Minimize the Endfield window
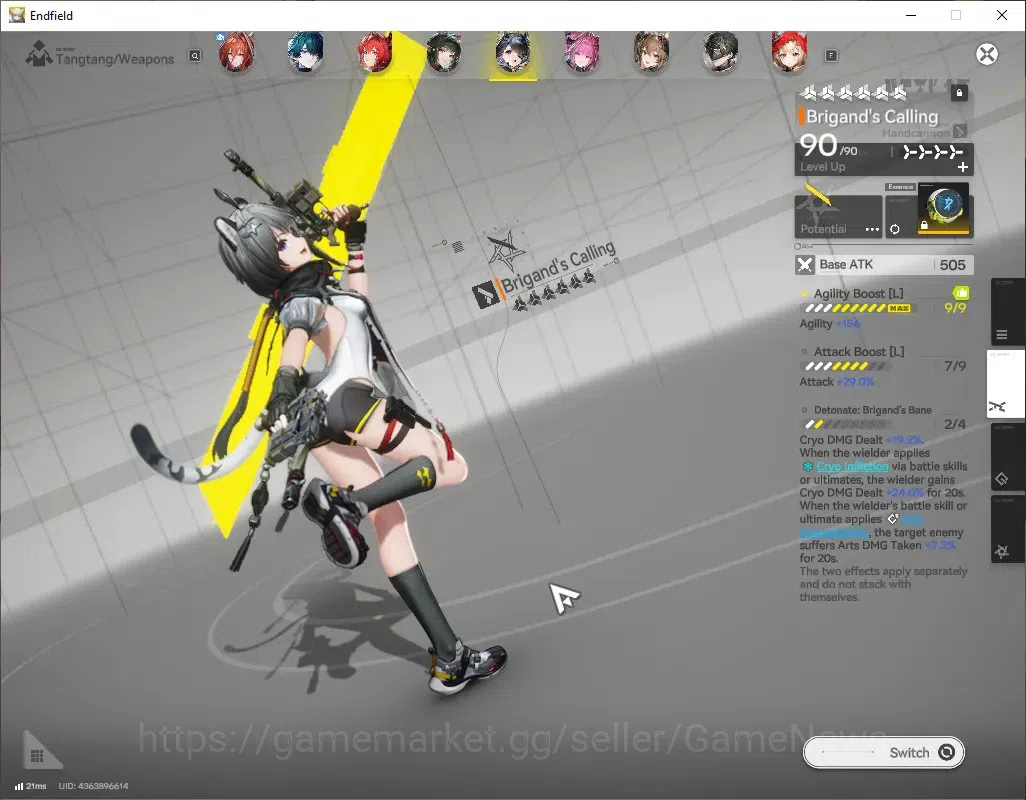Image resolution: width=1026 pixels, height=800 pixels. [x=911, y=15]
